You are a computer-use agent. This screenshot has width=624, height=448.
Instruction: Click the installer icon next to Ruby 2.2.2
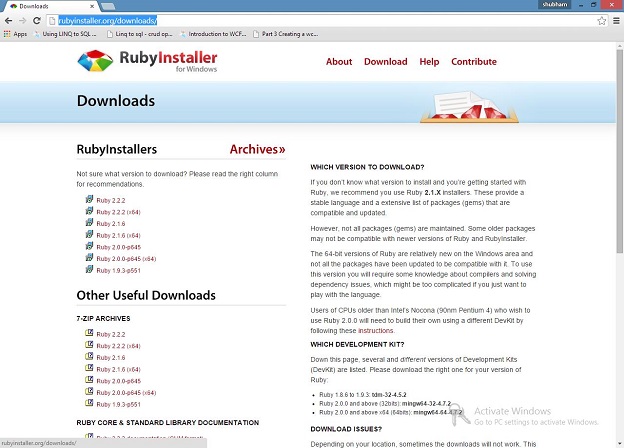[89, 199]
